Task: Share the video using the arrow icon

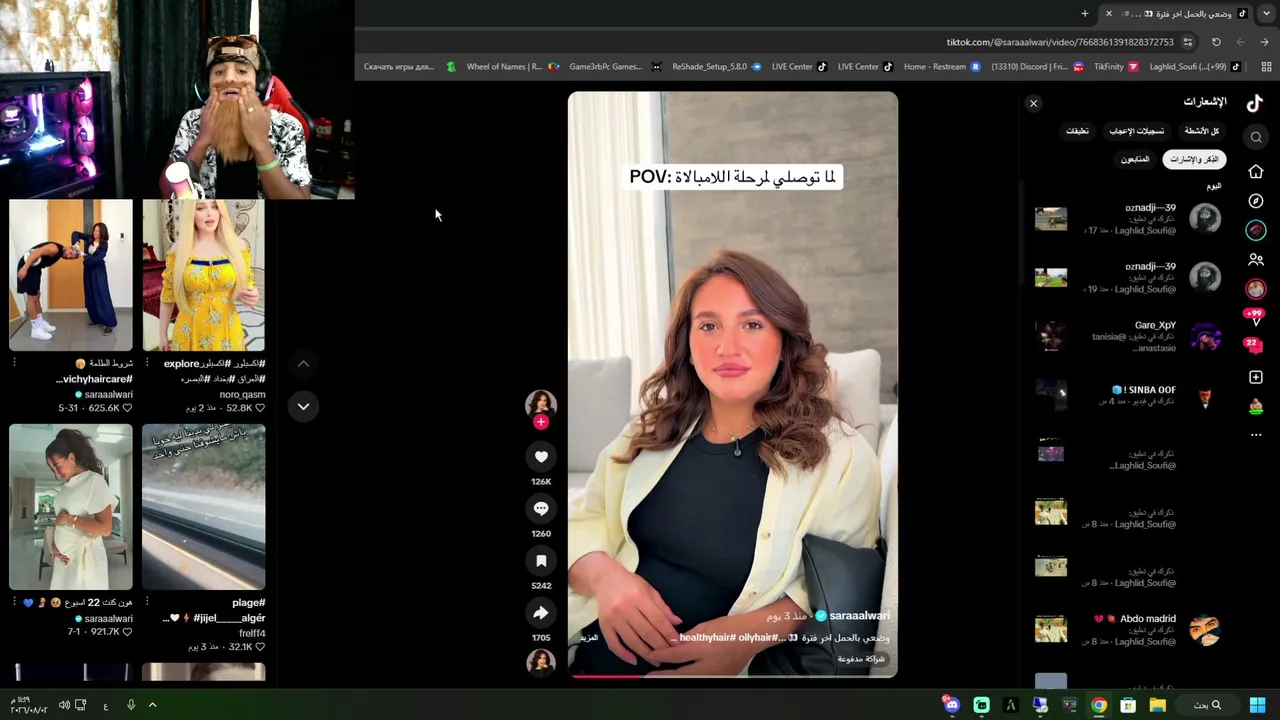Action: pos(541,613)
